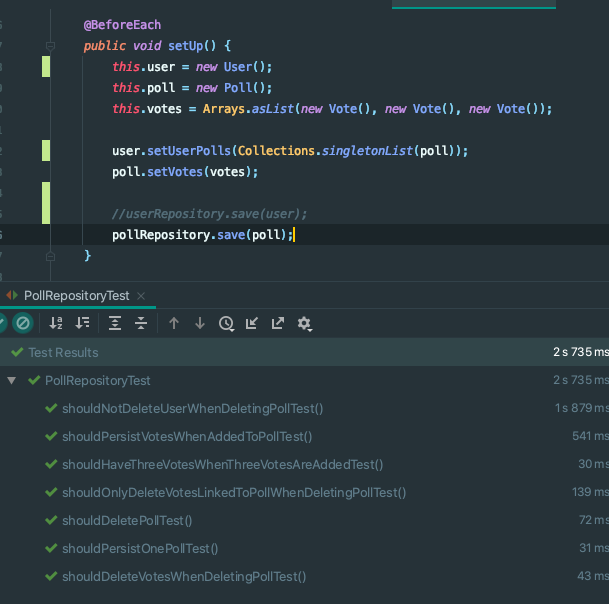Viewport: 609px width, 604px height.
Task: Sort test results alphabetically
Action: click(x=56, y=323)
